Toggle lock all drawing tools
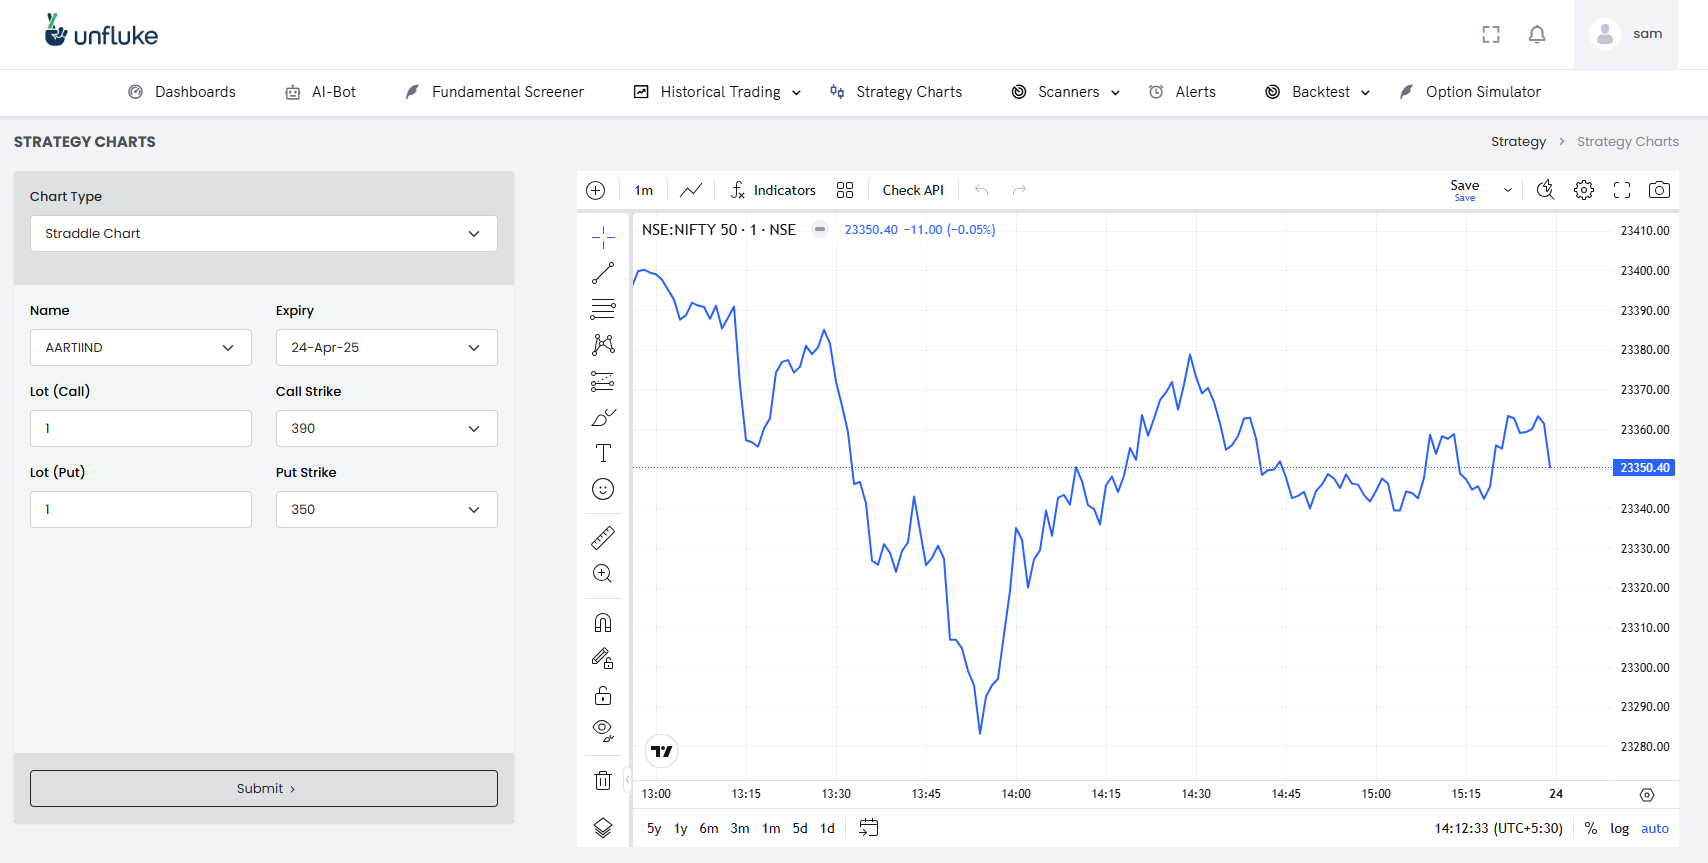 [603, 695]
